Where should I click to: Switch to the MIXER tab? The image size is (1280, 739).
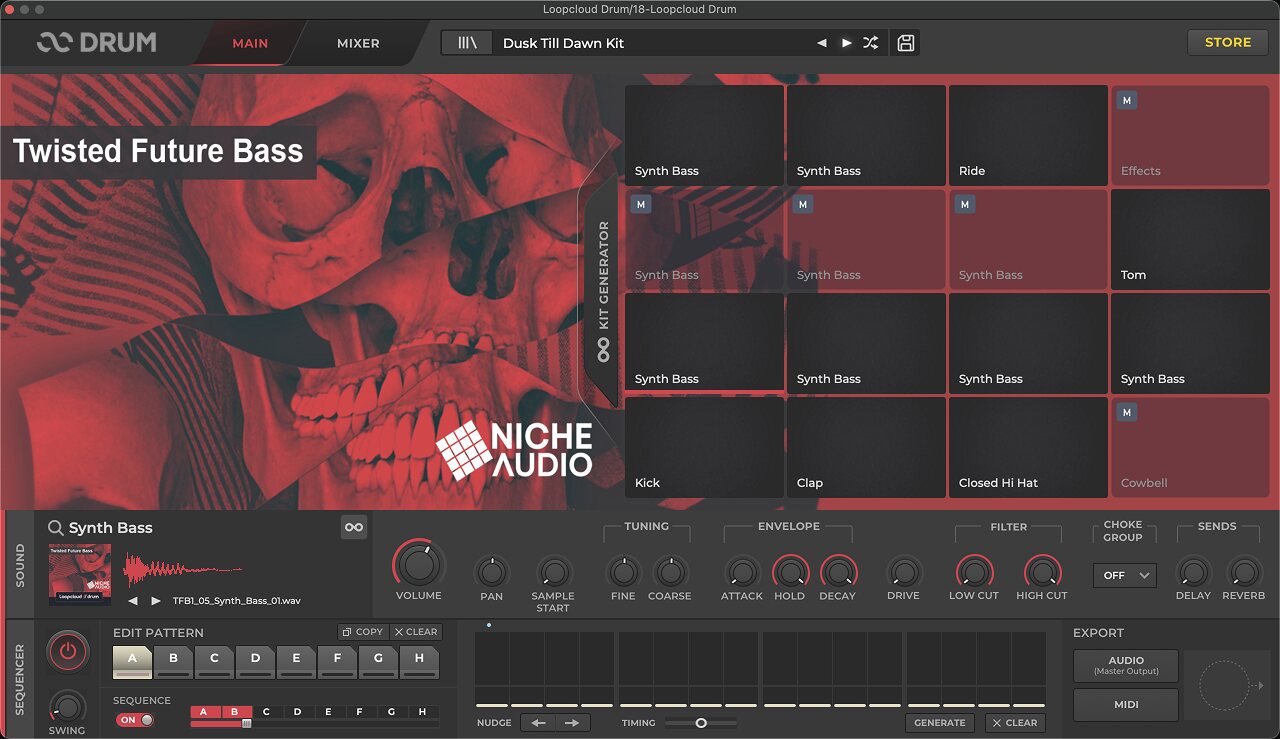(x=358, y=43)
